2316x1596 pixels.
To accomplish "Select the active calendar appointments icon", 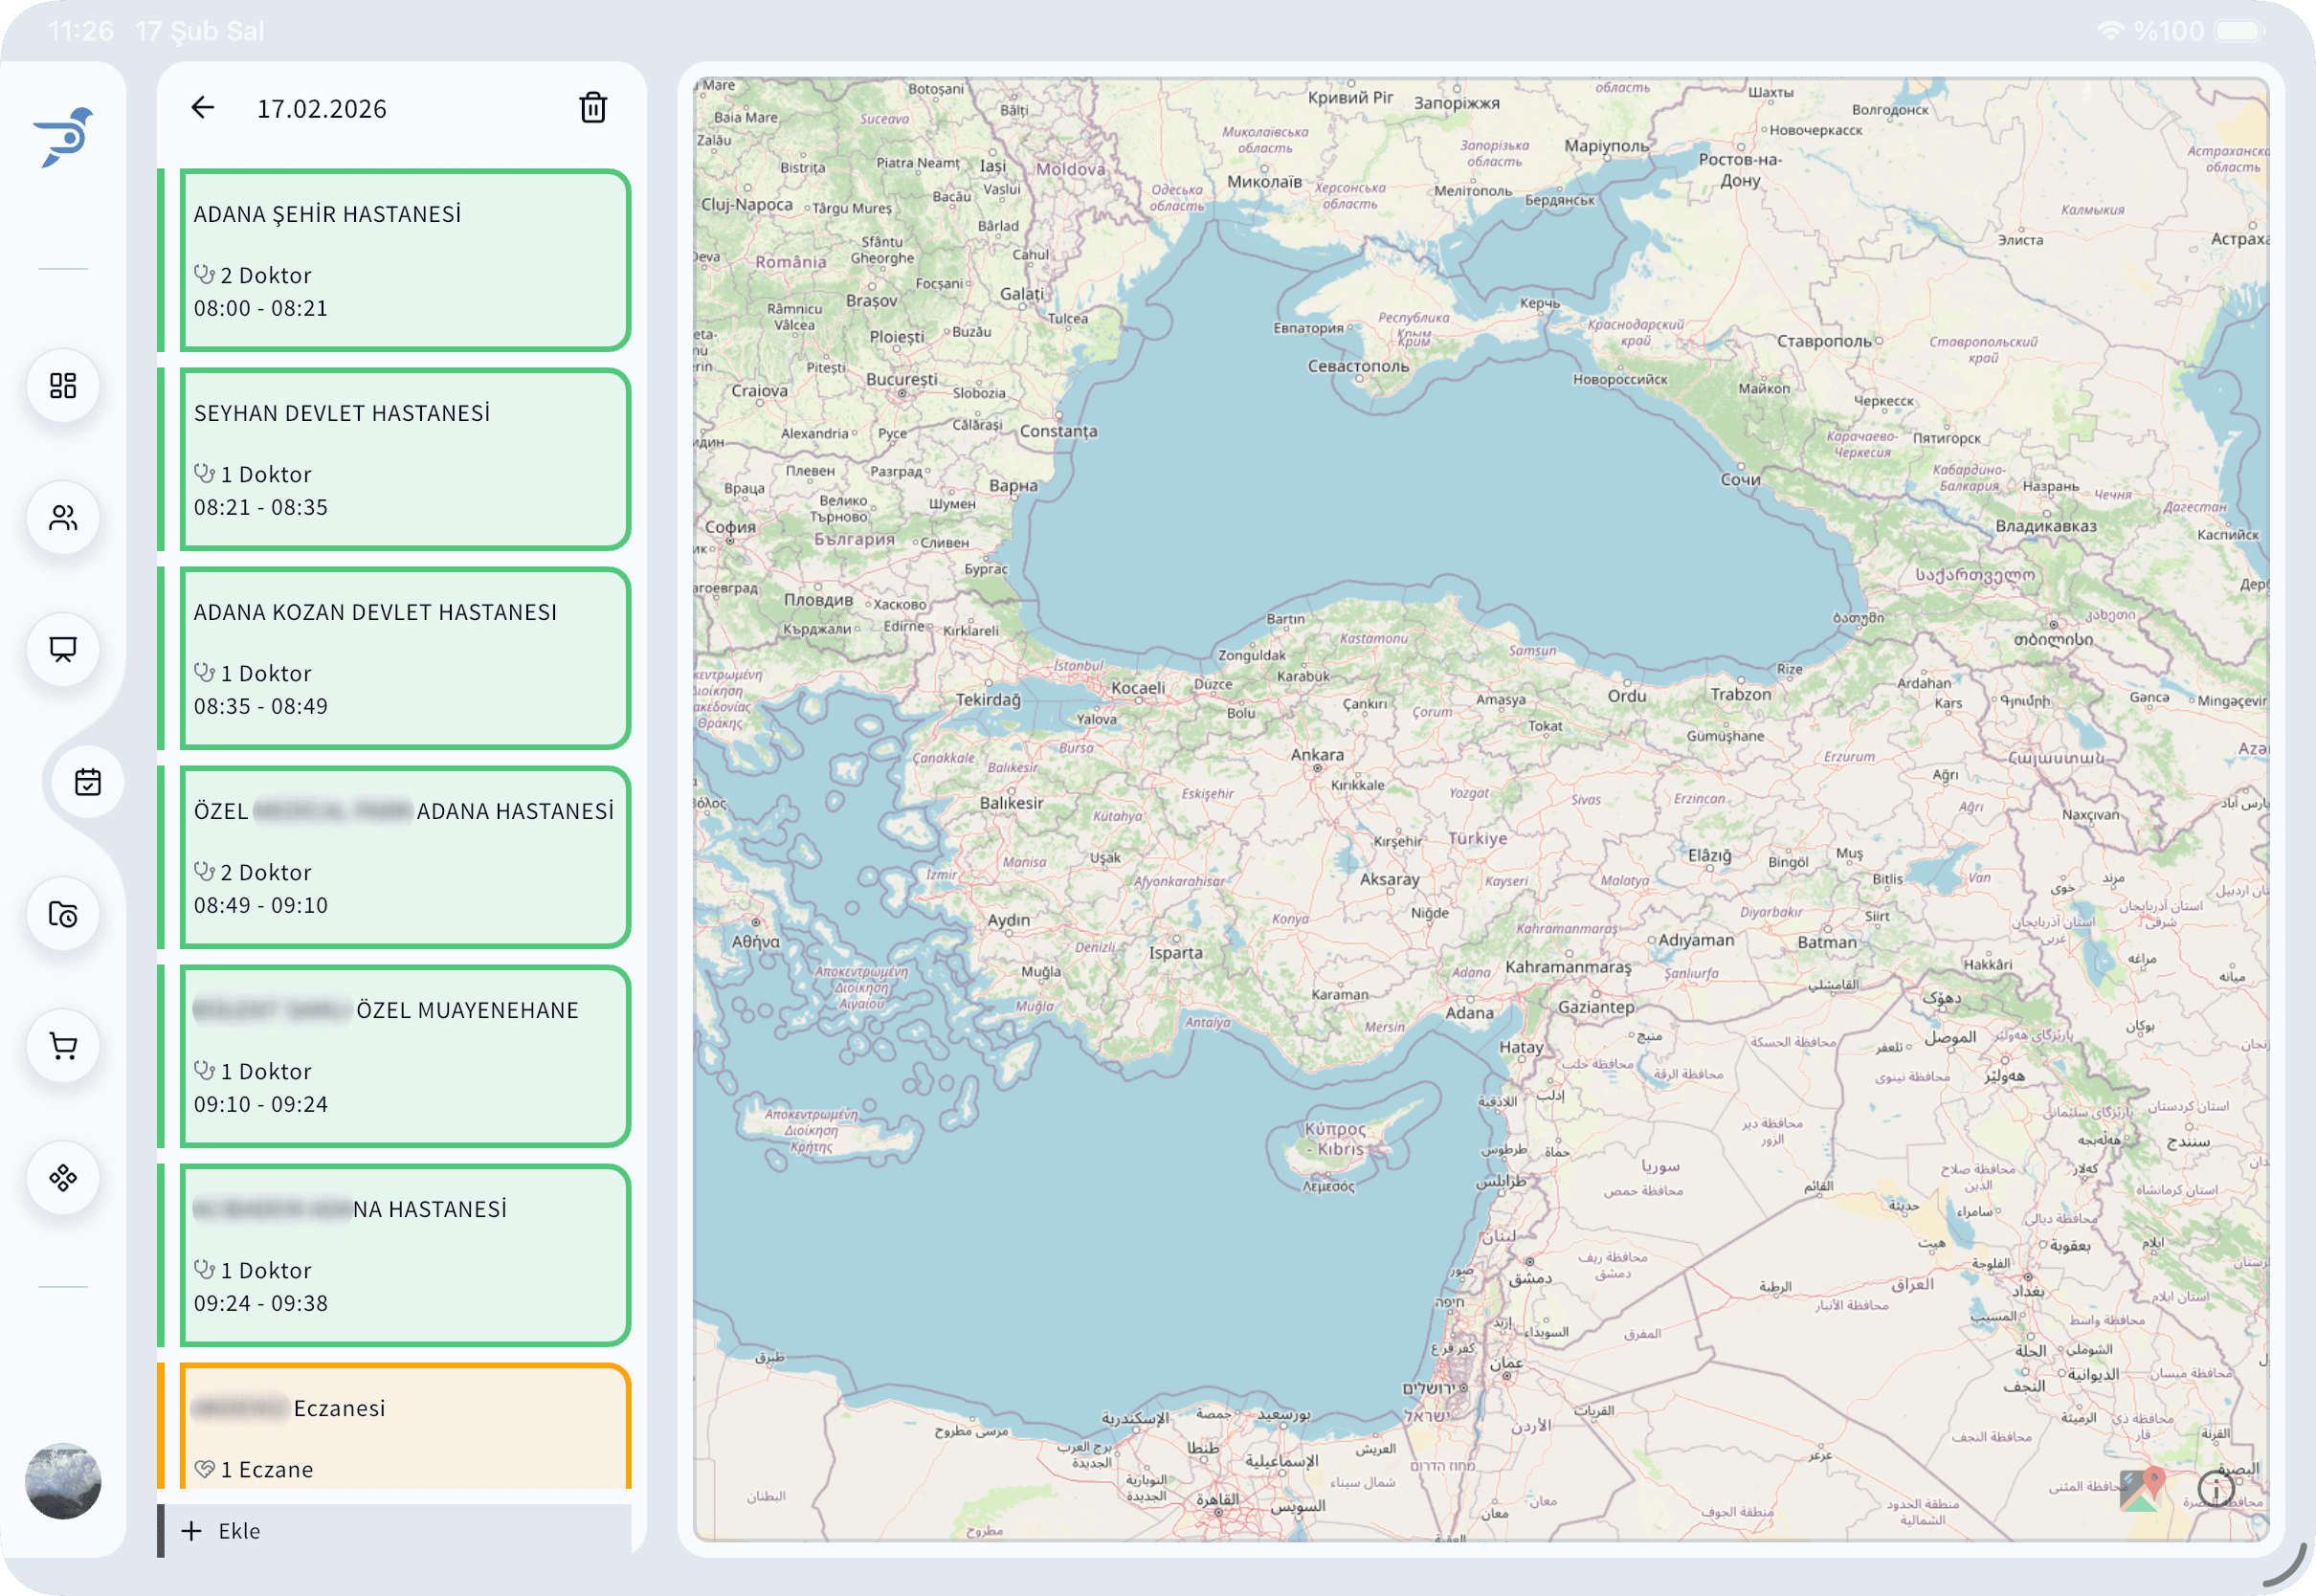I will pos(90,782).
